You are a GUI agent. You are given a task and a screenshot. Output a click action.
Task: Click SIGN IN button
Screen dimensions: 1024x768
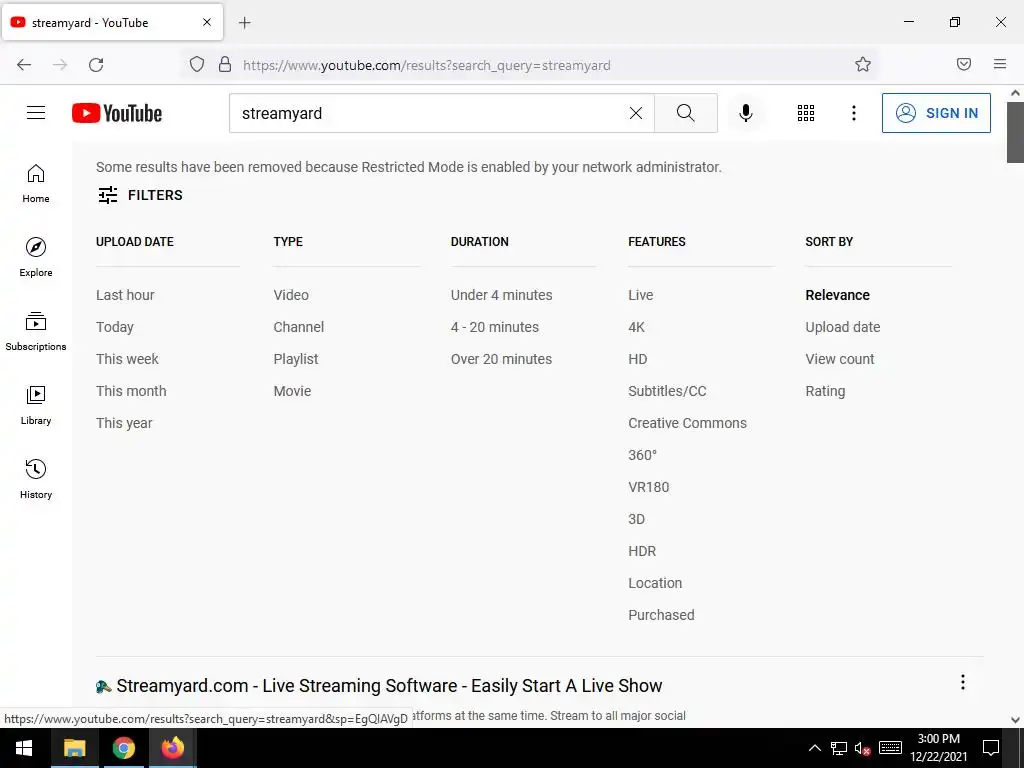(x=936, y=113)
